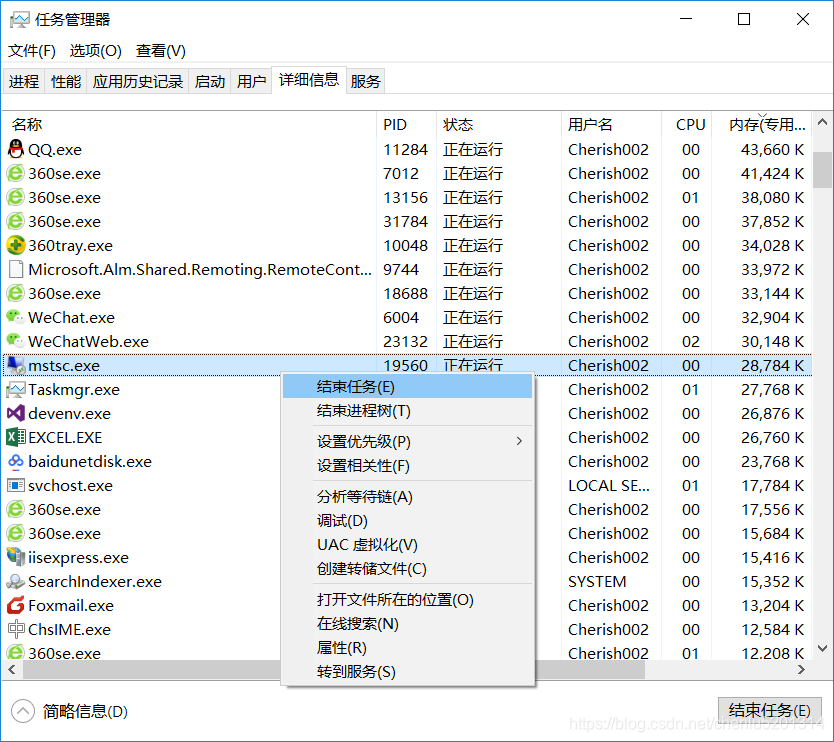Click the 360tray.exe shield icon
The image size is (834, 742).
point(16,245)
